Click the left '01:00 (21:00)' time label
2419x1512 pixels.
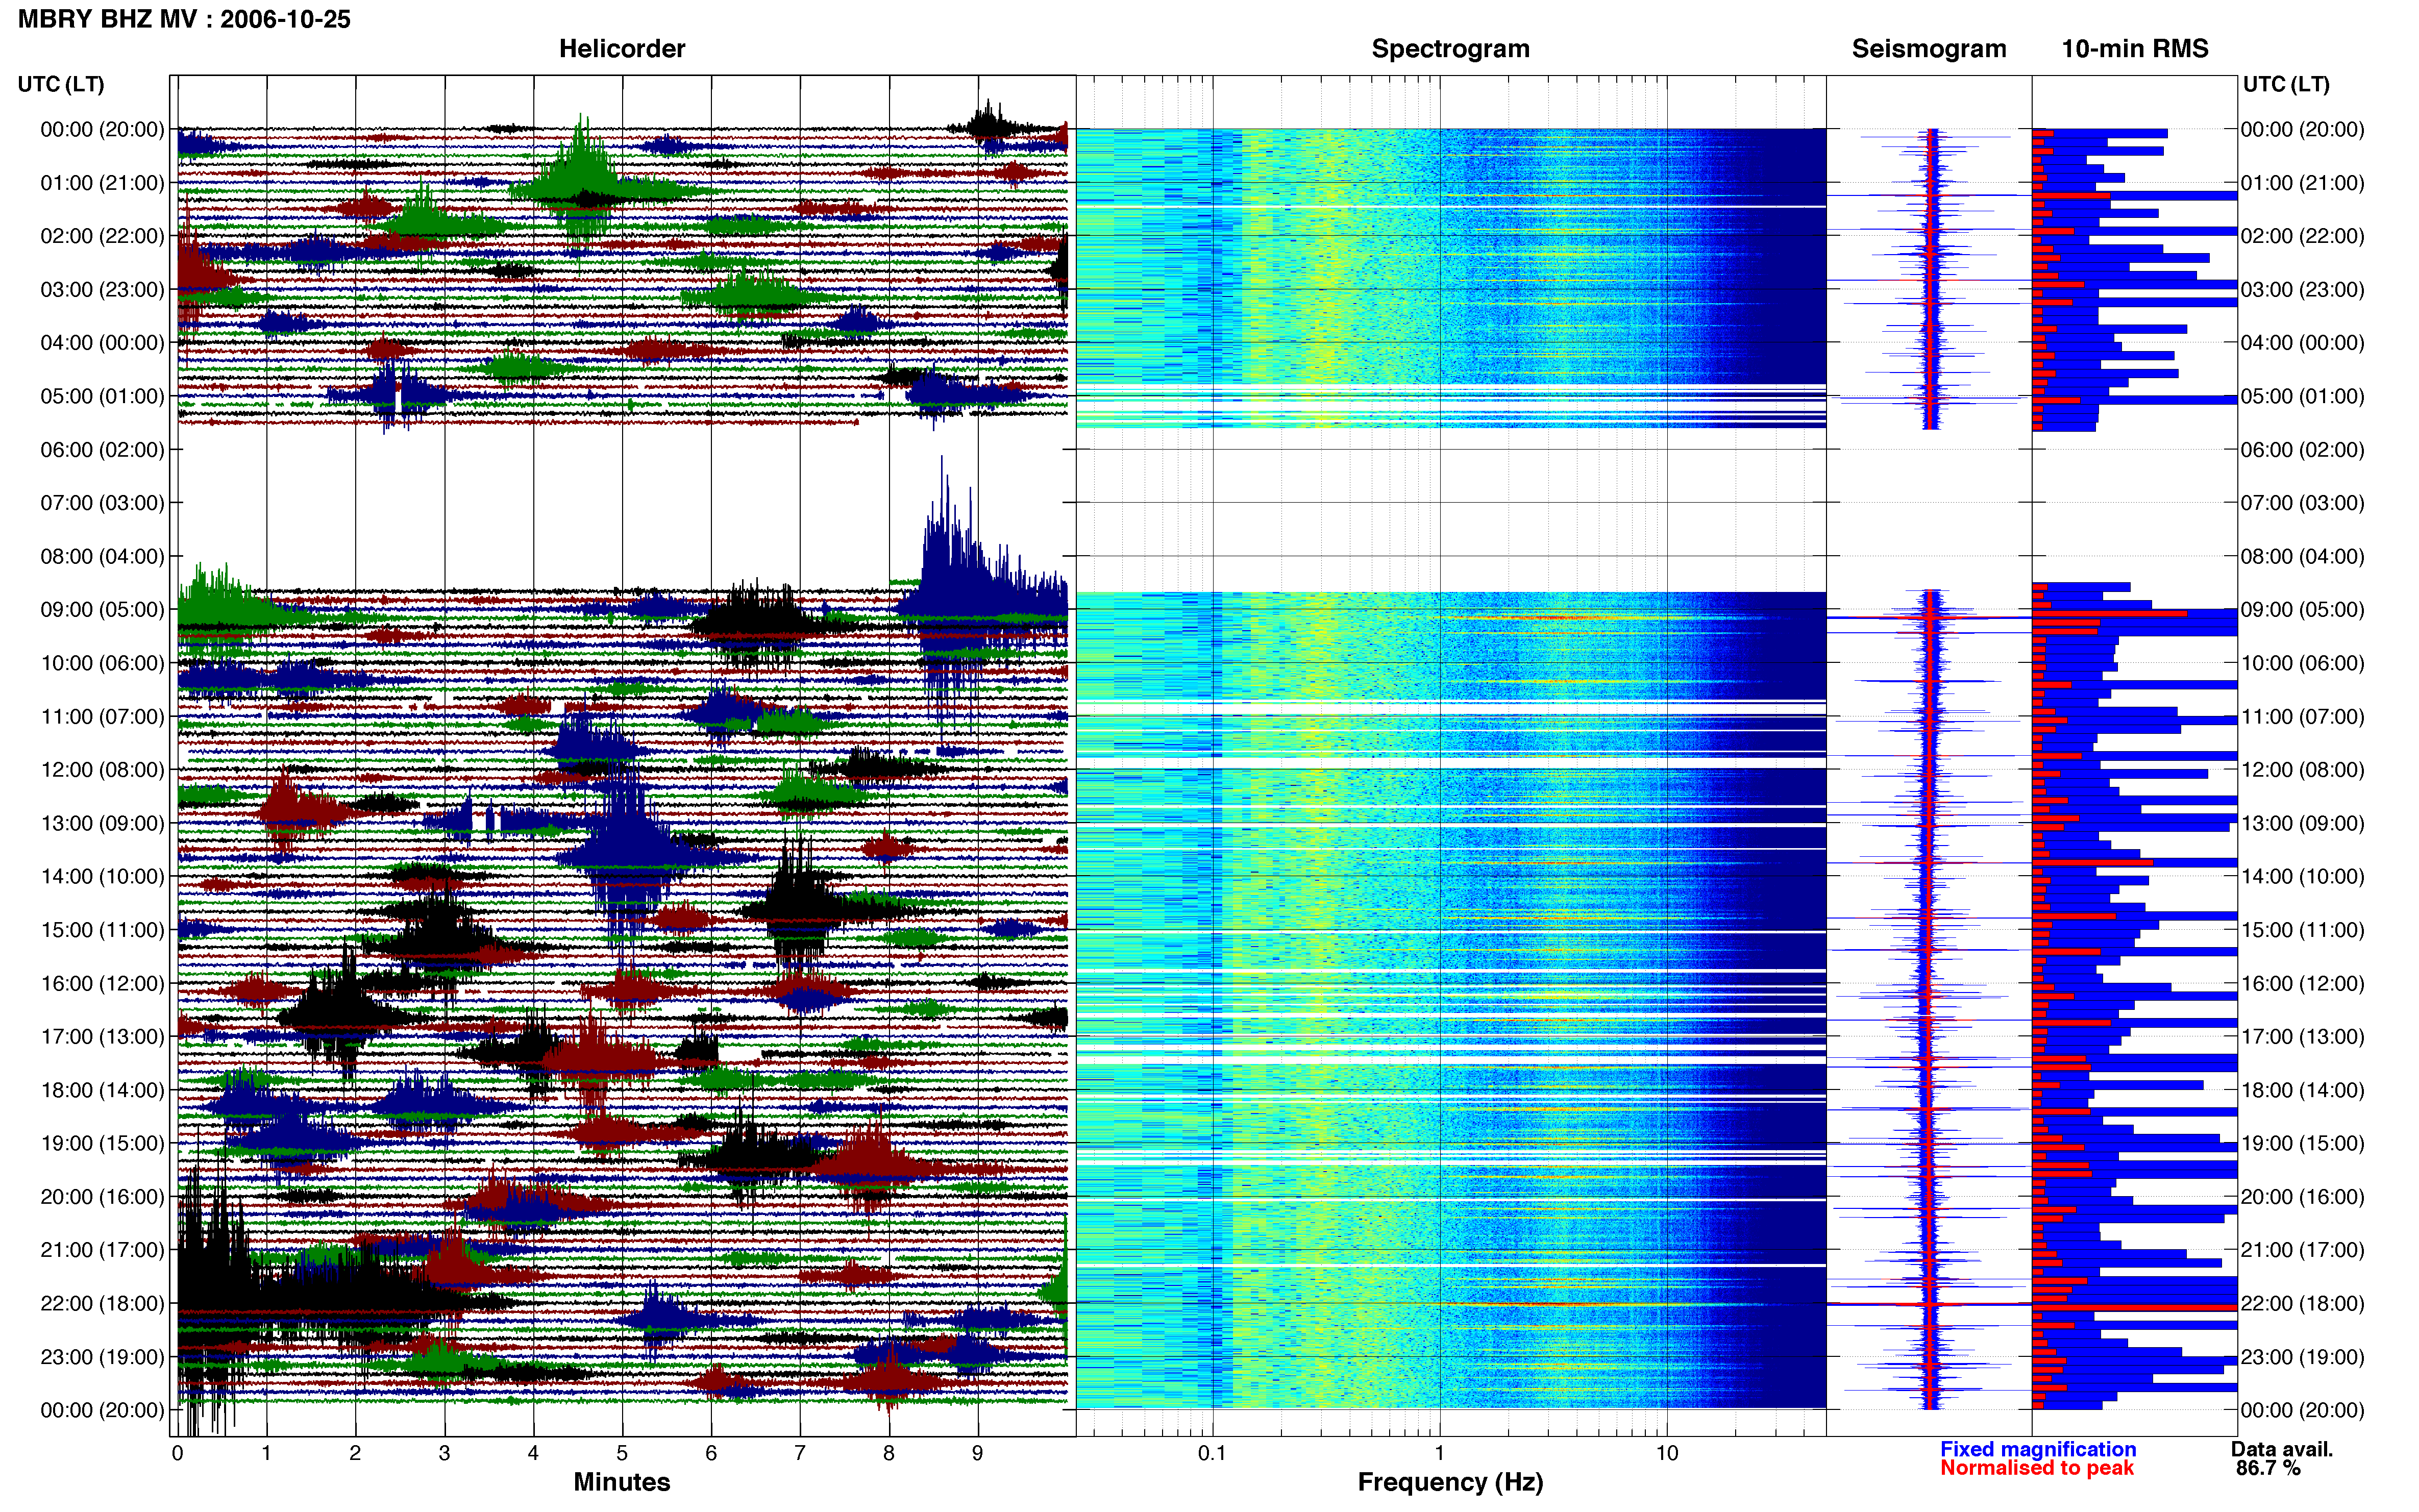[102, 183]
